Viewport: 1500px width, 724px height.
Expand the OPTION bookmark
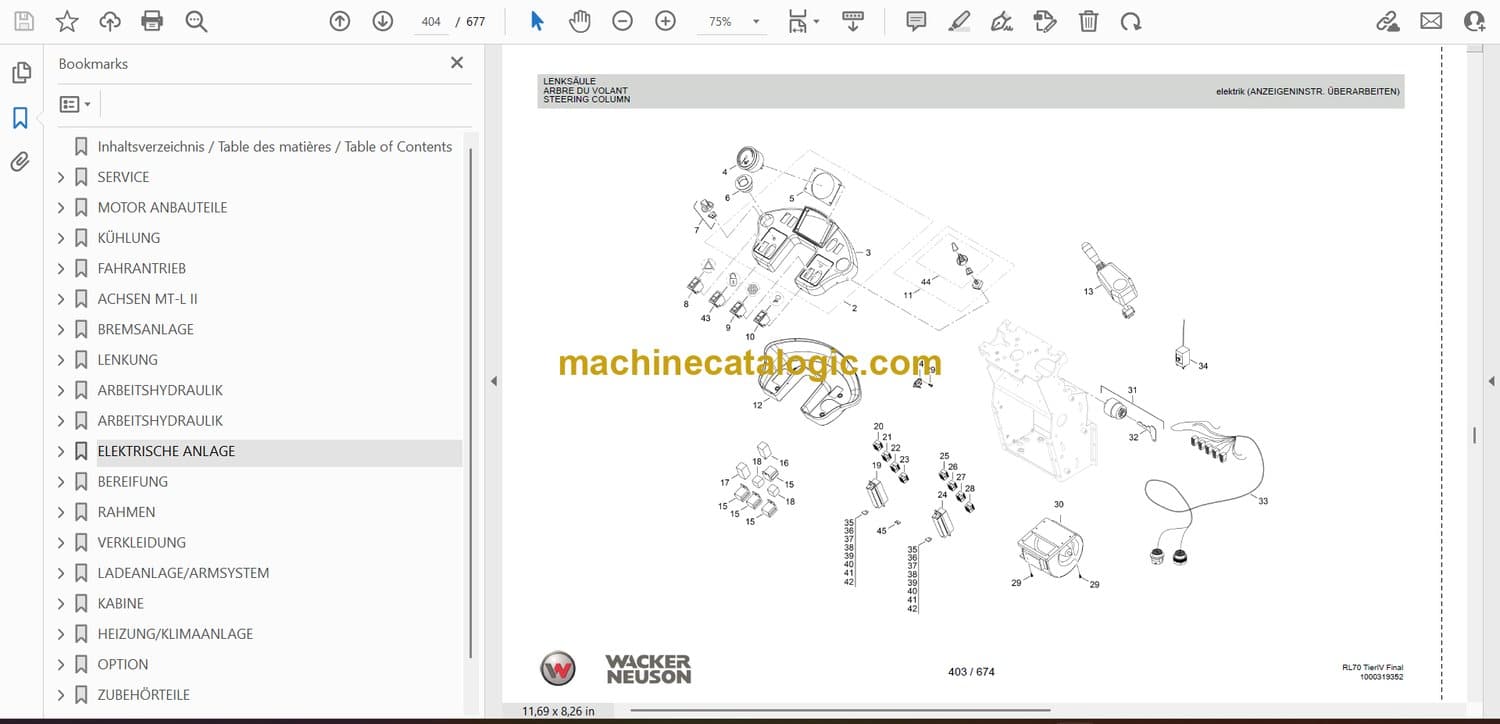61,664
